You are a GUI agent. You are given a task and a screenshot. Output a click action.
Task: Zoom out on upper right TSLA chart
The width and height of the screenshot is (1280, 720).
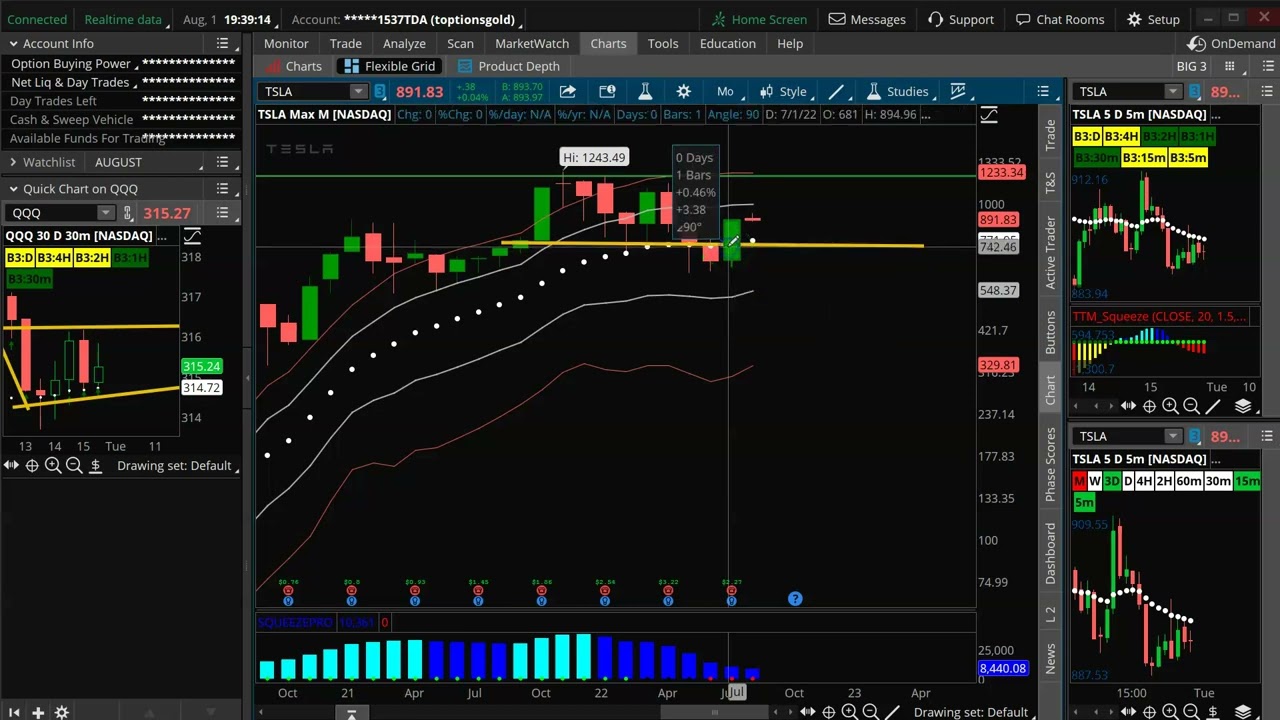click(x=1191, y=406)
